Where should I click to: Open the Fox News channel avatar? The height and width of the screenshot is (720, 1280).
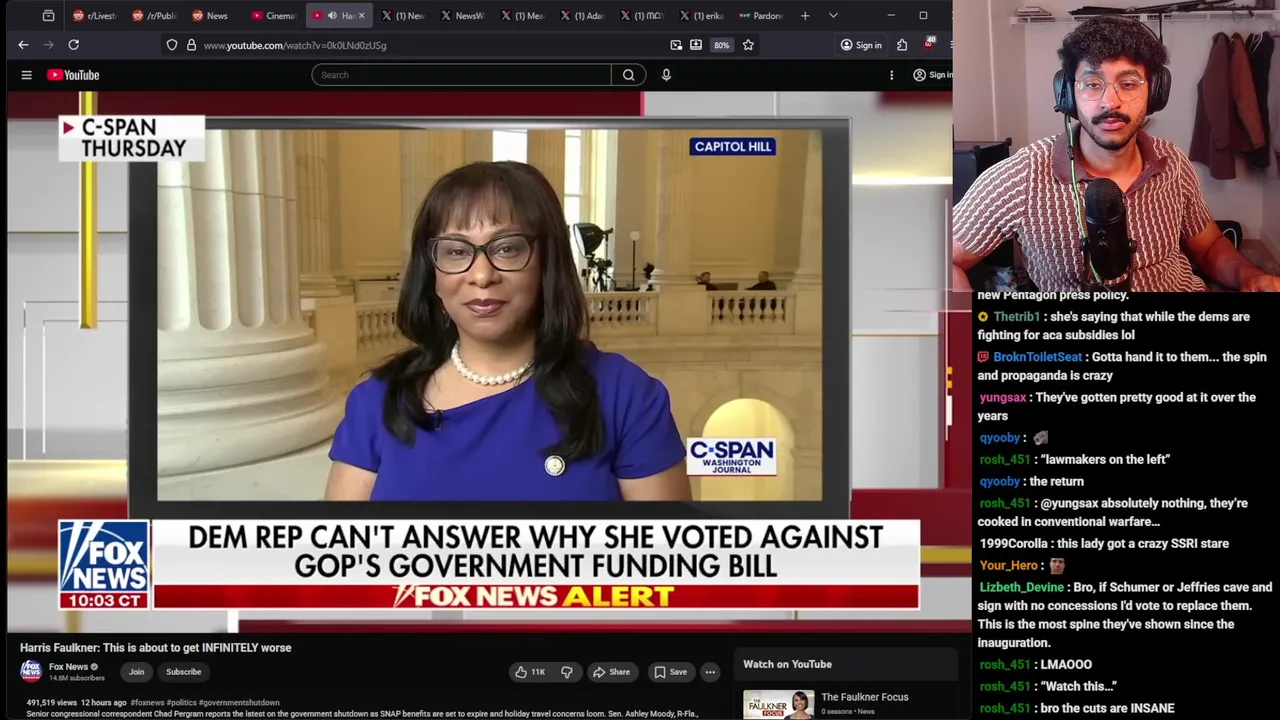pyautogui.click(x=31, y=671)
